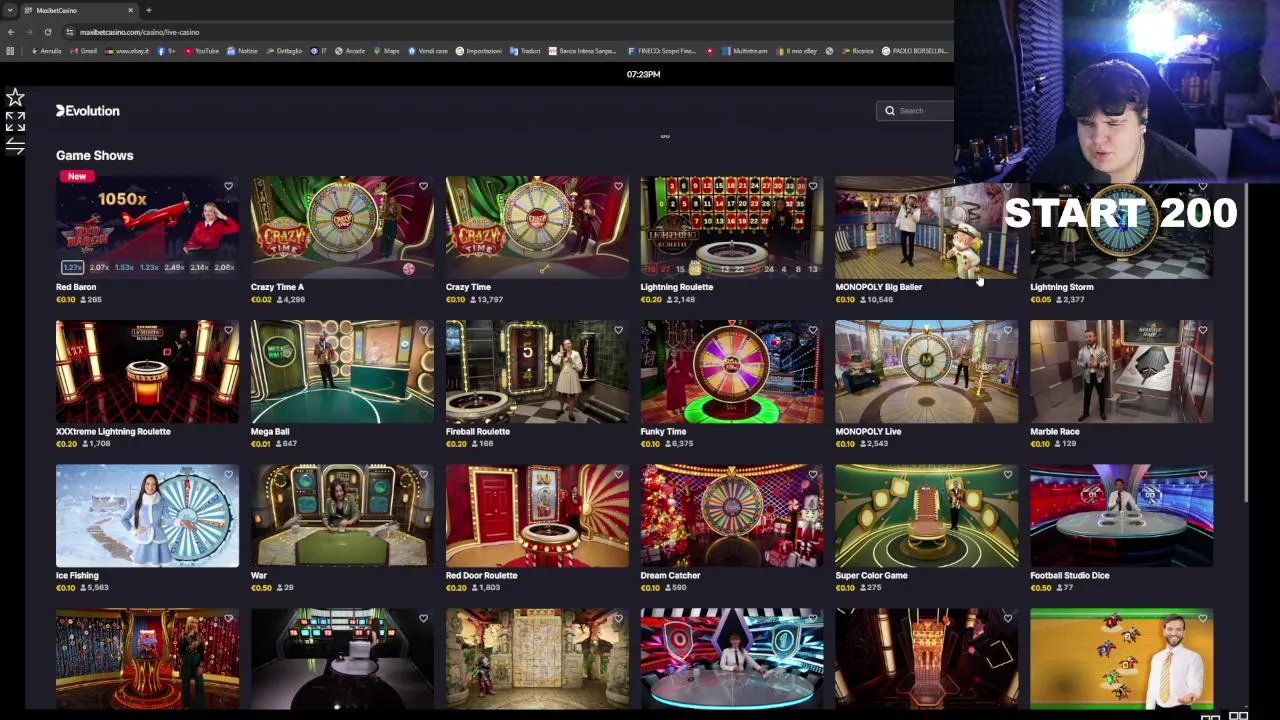The image size is (1280, 720).
Task: Open the Notizie bookmark
Action: 242,51
